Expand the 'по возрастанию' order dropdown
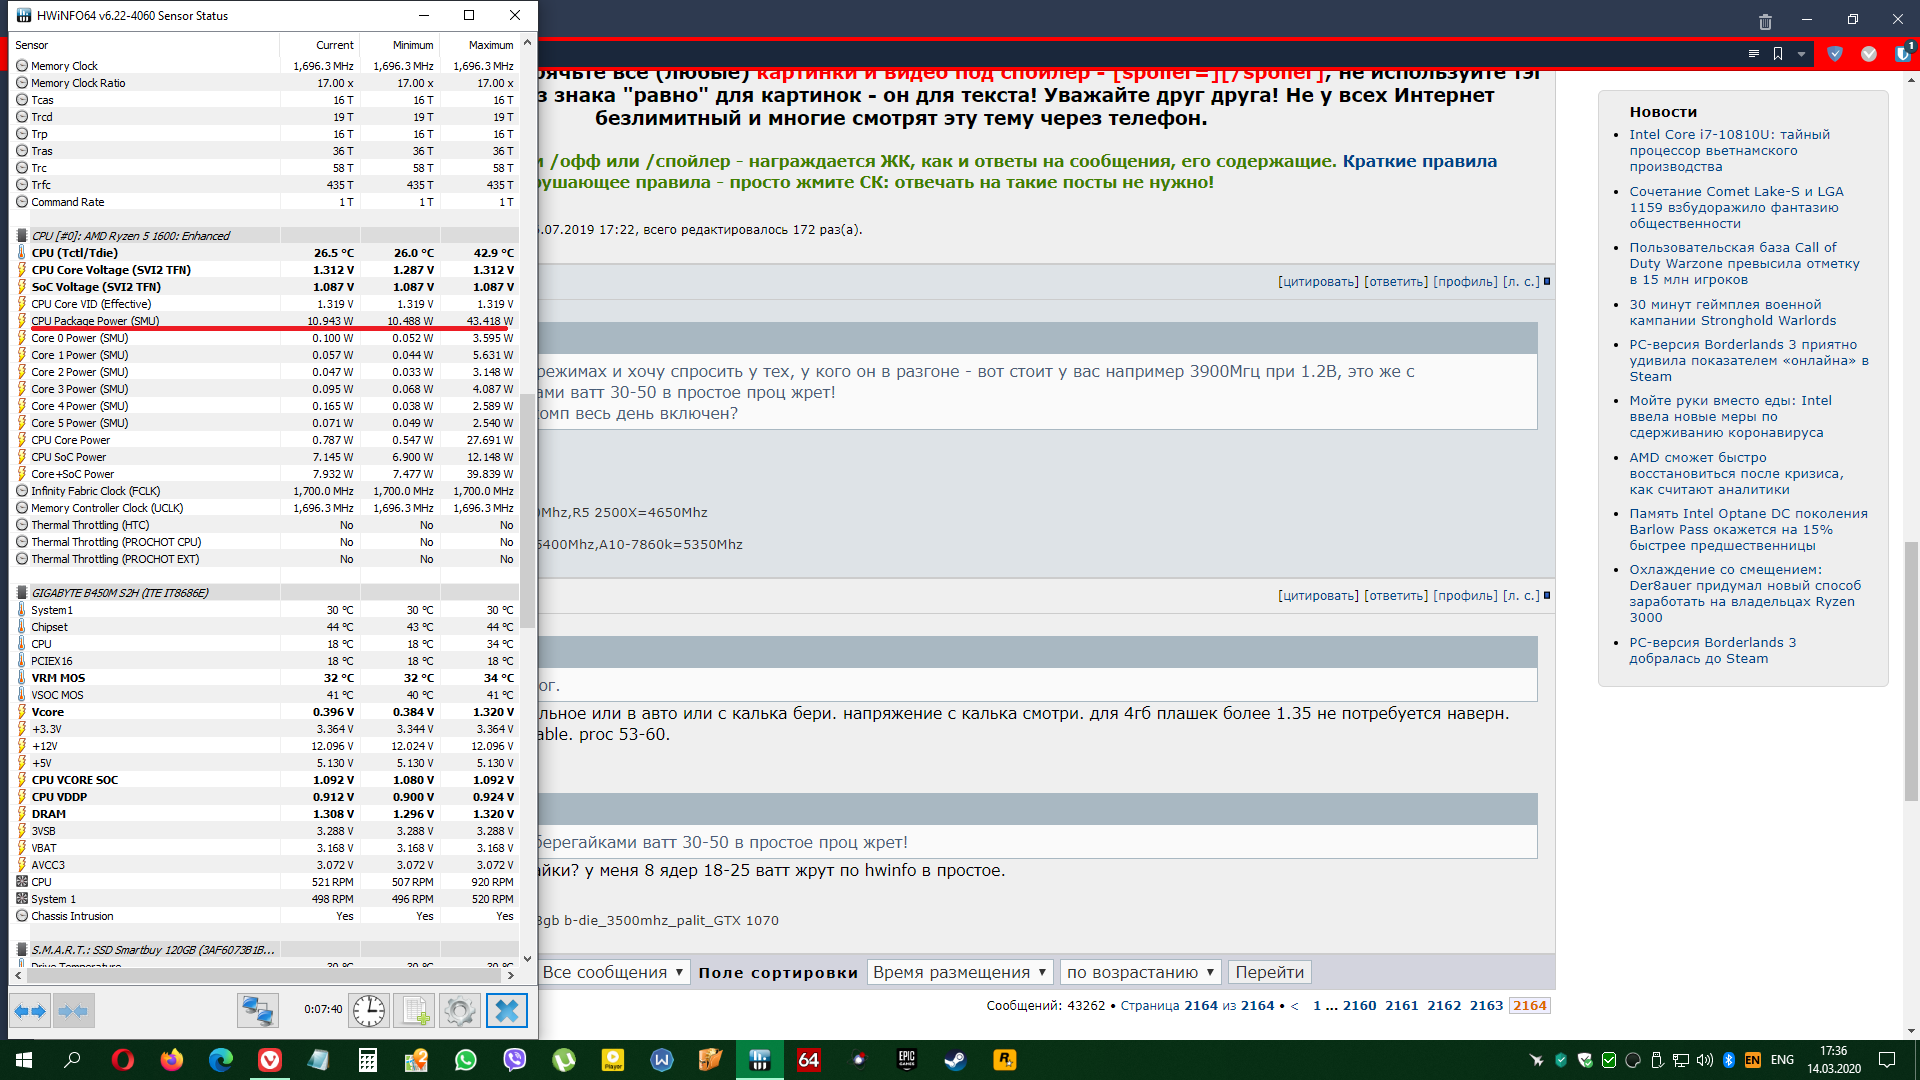The image size is (1920, 1080). tap(1140, 972)
